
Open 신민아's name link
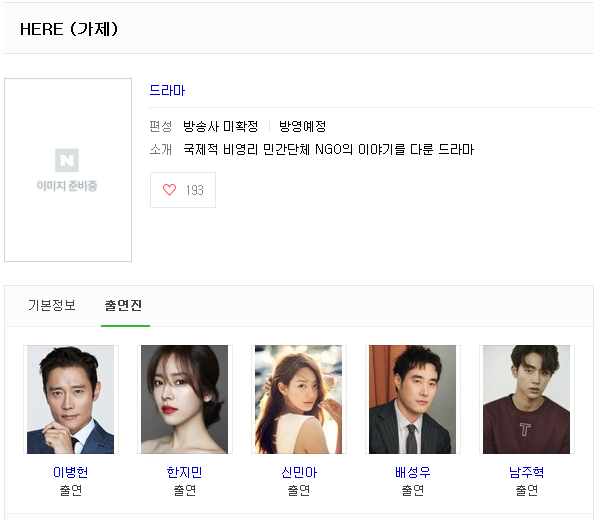click(x=299, y=473)
